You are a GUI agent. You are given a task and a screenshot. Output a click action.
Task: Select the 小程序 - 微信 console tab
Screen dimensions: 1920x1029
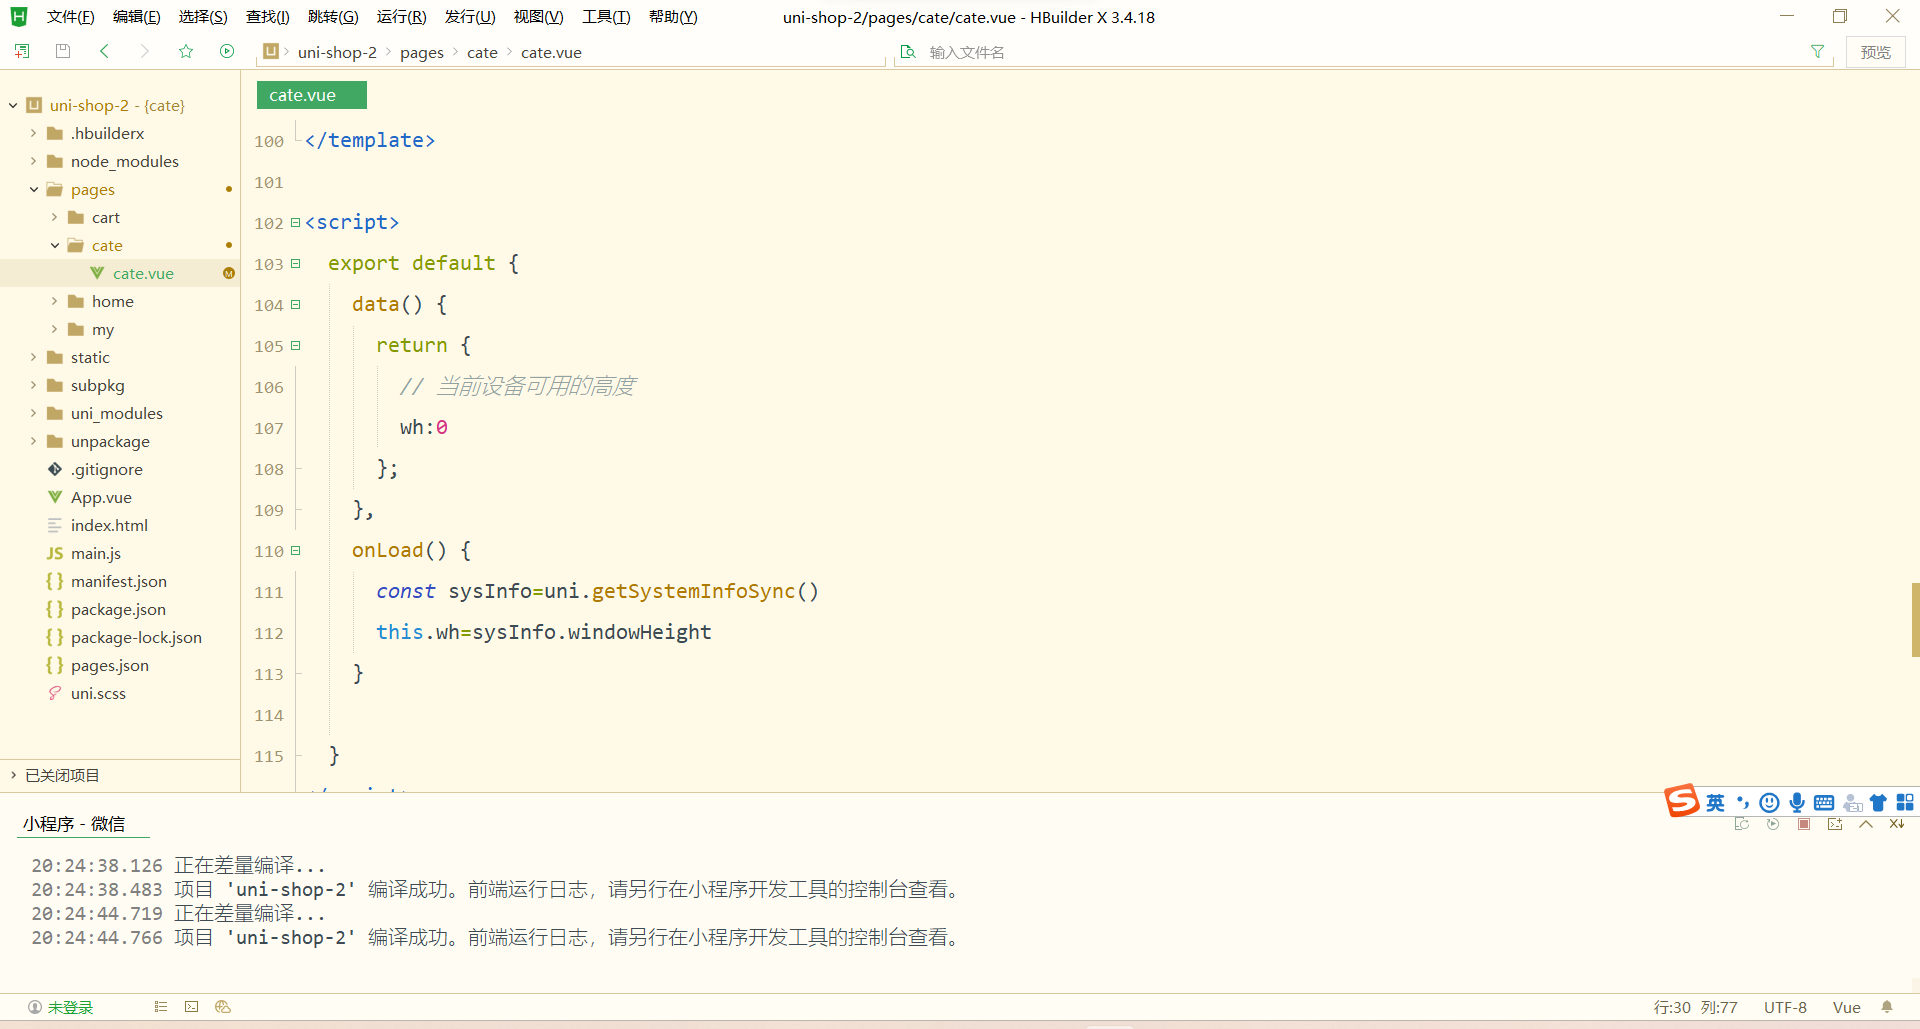74,824
